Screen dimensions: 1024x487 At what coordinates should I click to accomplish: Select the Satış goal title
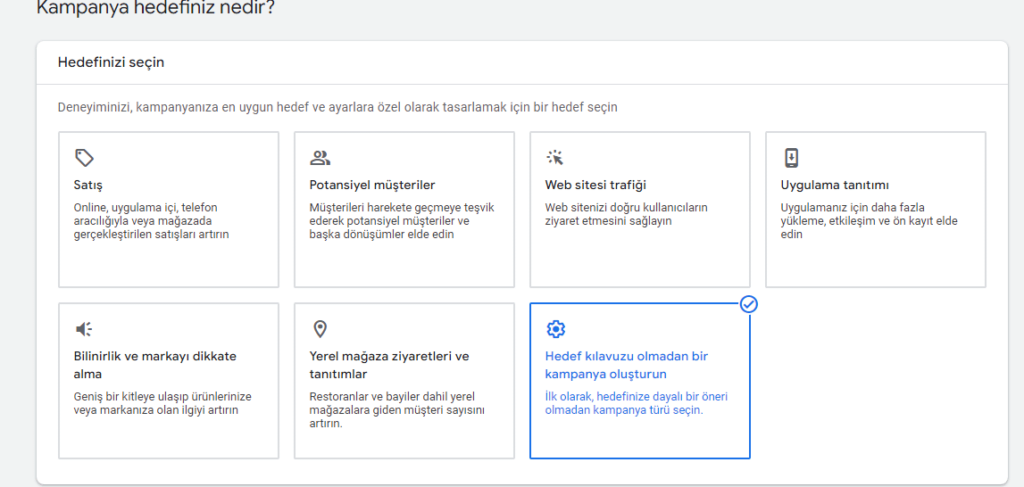[87, 185]
